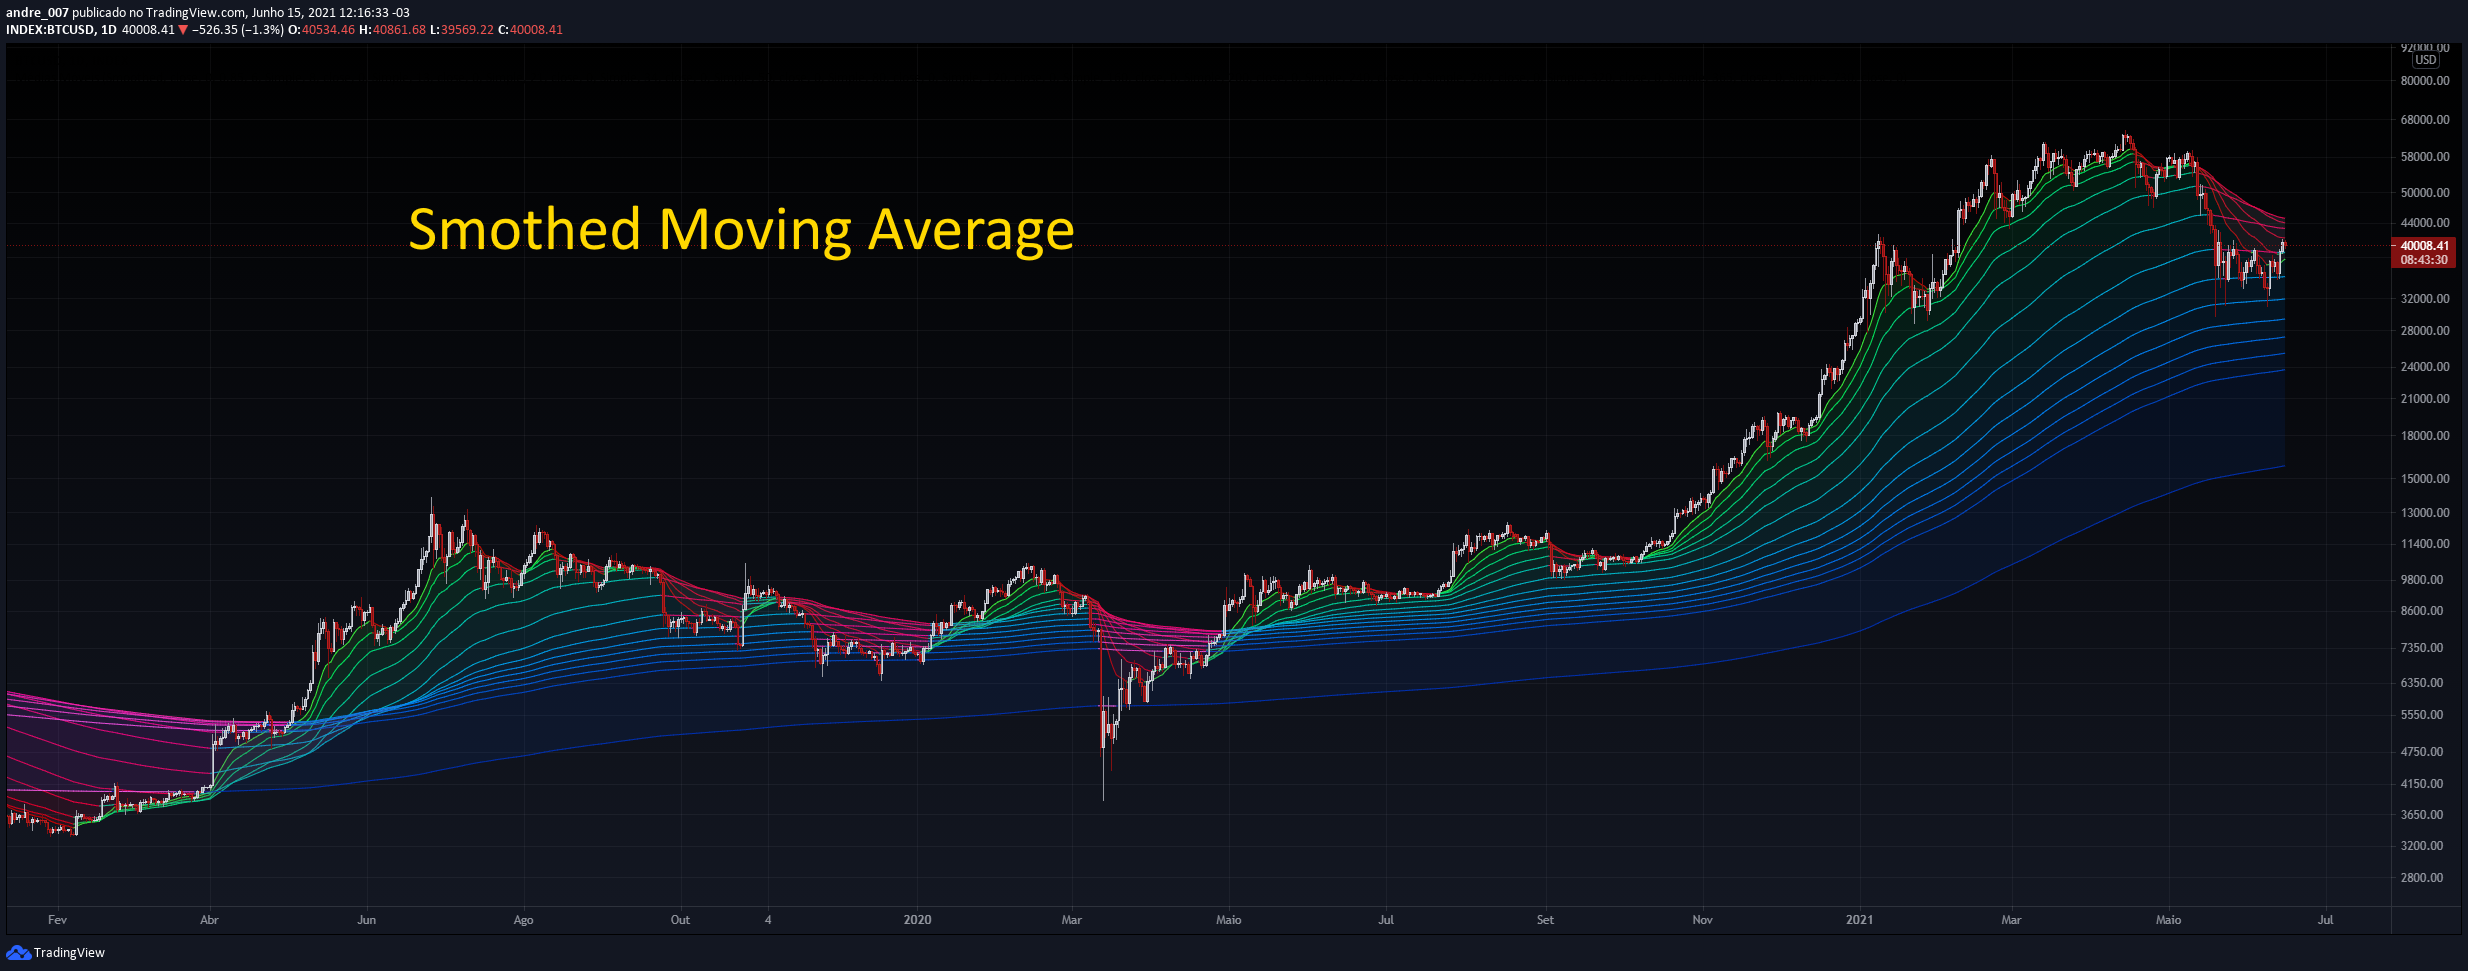Click the 15000.00 price axis label
This screenshot has width=2468, height=971.
point(2425,479)
